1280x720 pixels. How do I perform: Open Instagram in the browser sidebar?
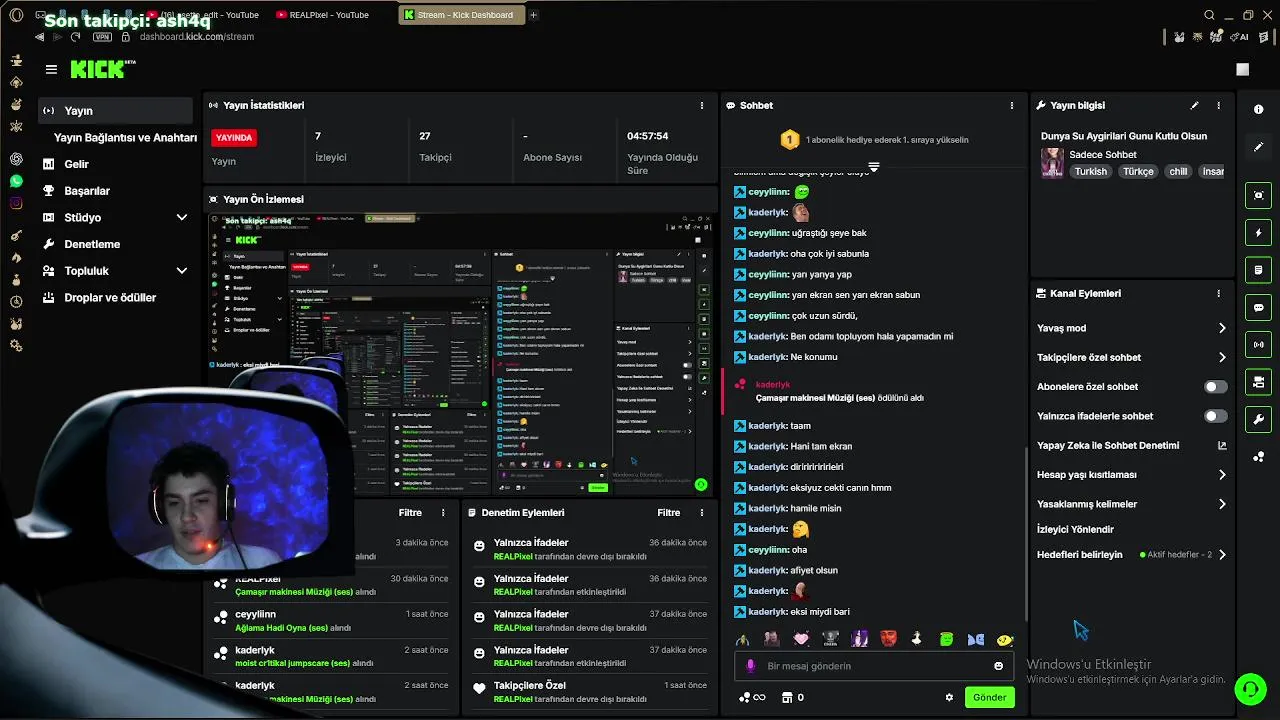tap(16, 203)
